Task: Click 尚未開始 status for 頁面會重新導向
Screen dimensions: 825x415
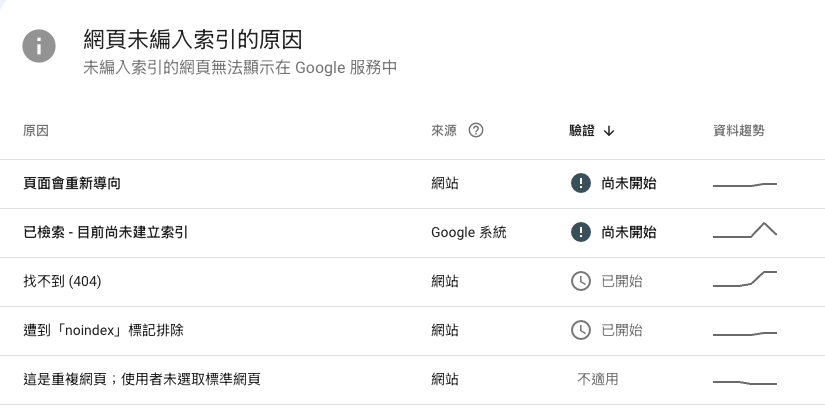Action: click(x=629, y=184)
